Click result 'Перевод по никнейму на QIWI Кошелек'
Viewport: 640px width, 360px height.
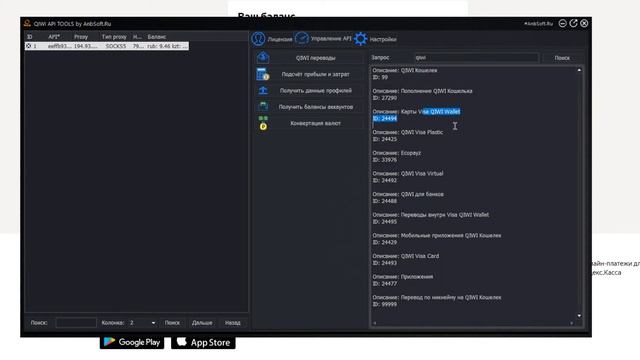(x=436, y=301)
